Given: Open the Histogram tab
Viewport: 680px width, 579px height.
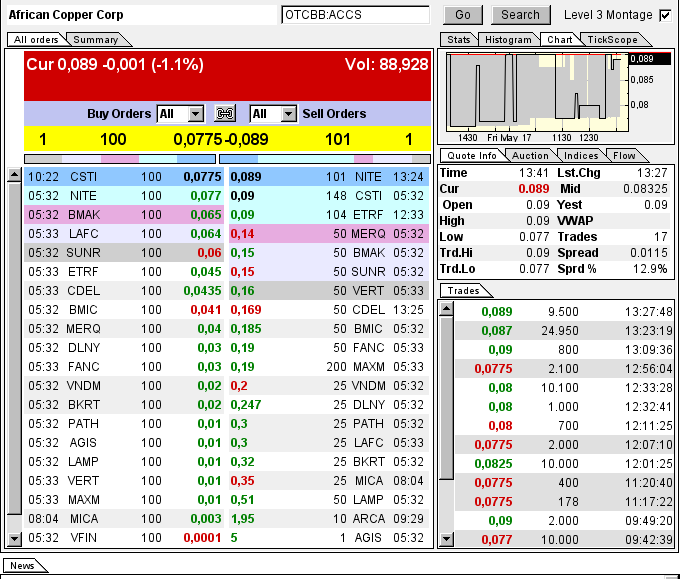Looking at the screenshot, I should click(507, 40).
